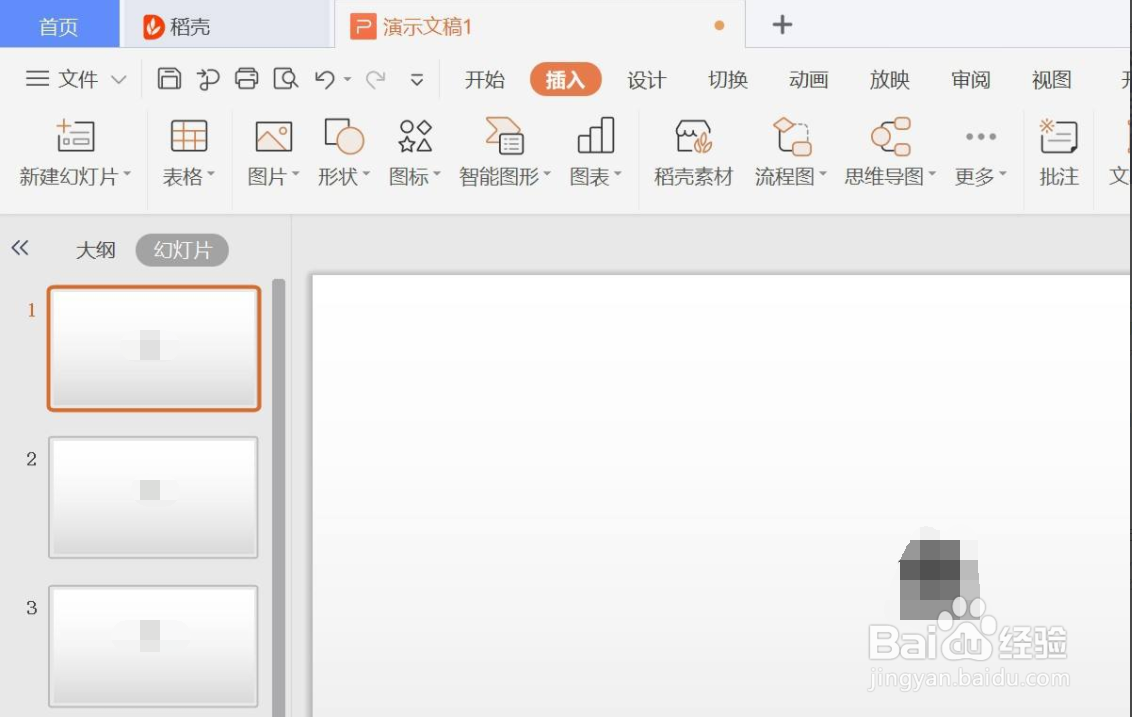The image size is (1132, 717).
Task: Switch to the 设计 design ribbon tab
Action: point(646,80)
